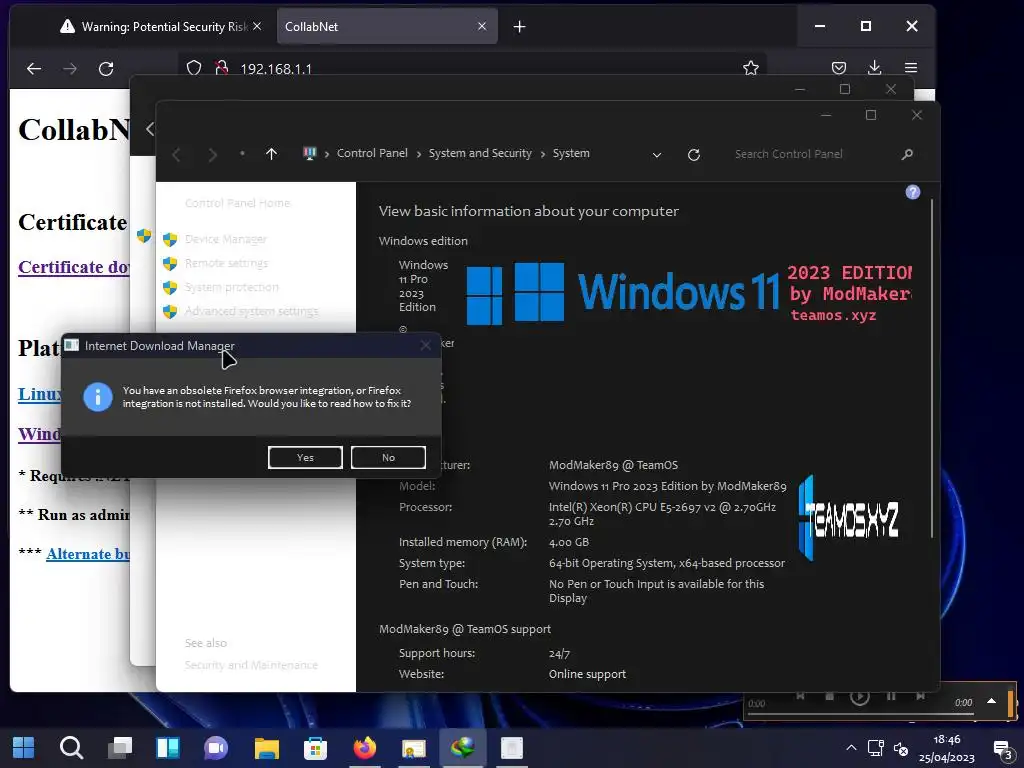Click stop on the mini media player

tap(829, 696)
